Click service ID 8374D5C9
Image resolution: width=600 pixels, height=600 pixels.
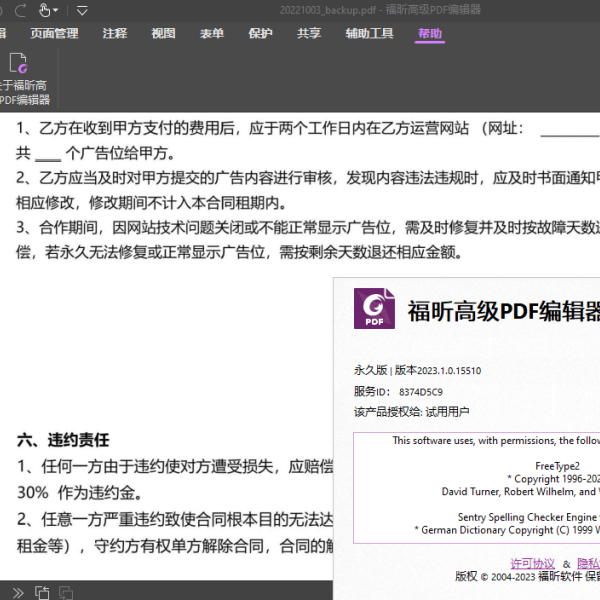coord(421,392)
